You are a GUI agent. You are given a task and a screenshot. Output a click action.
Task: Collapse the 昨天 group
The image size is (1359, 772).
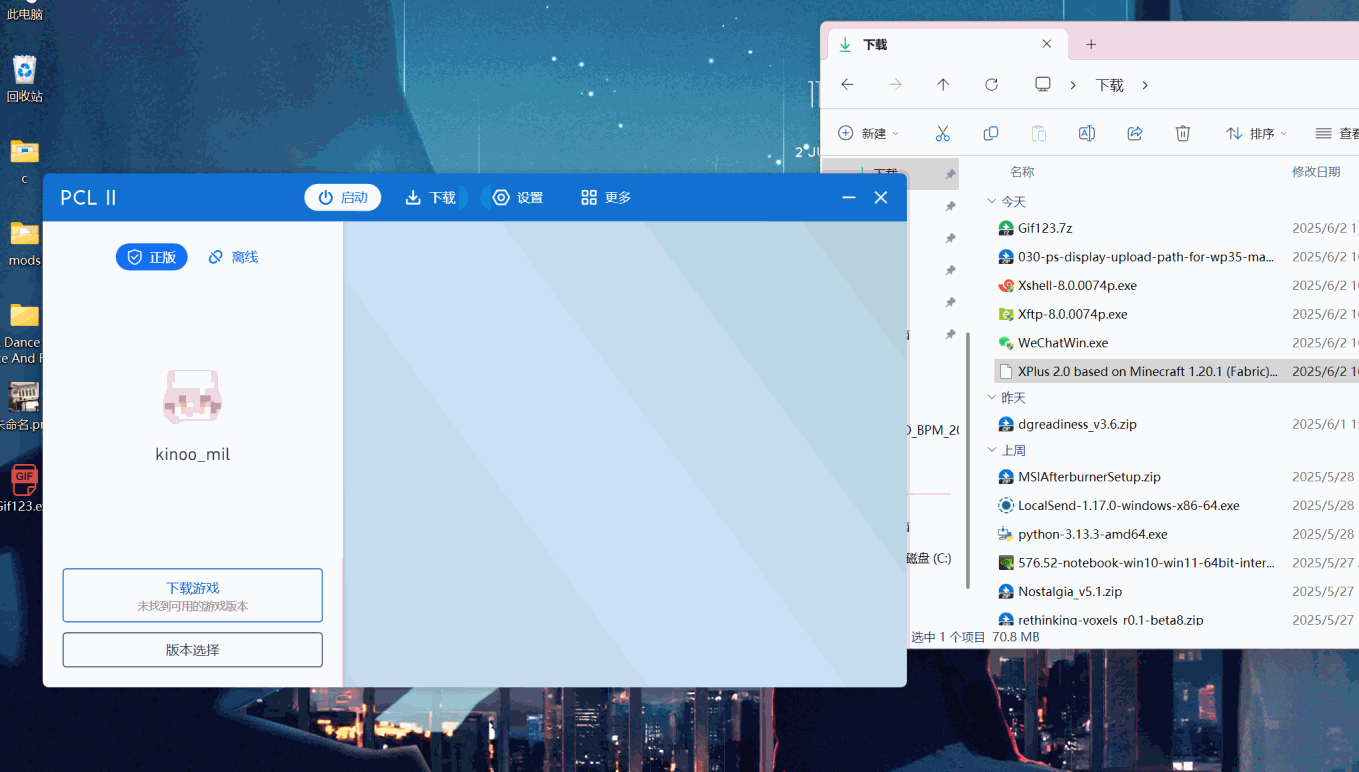click(992, 398)
